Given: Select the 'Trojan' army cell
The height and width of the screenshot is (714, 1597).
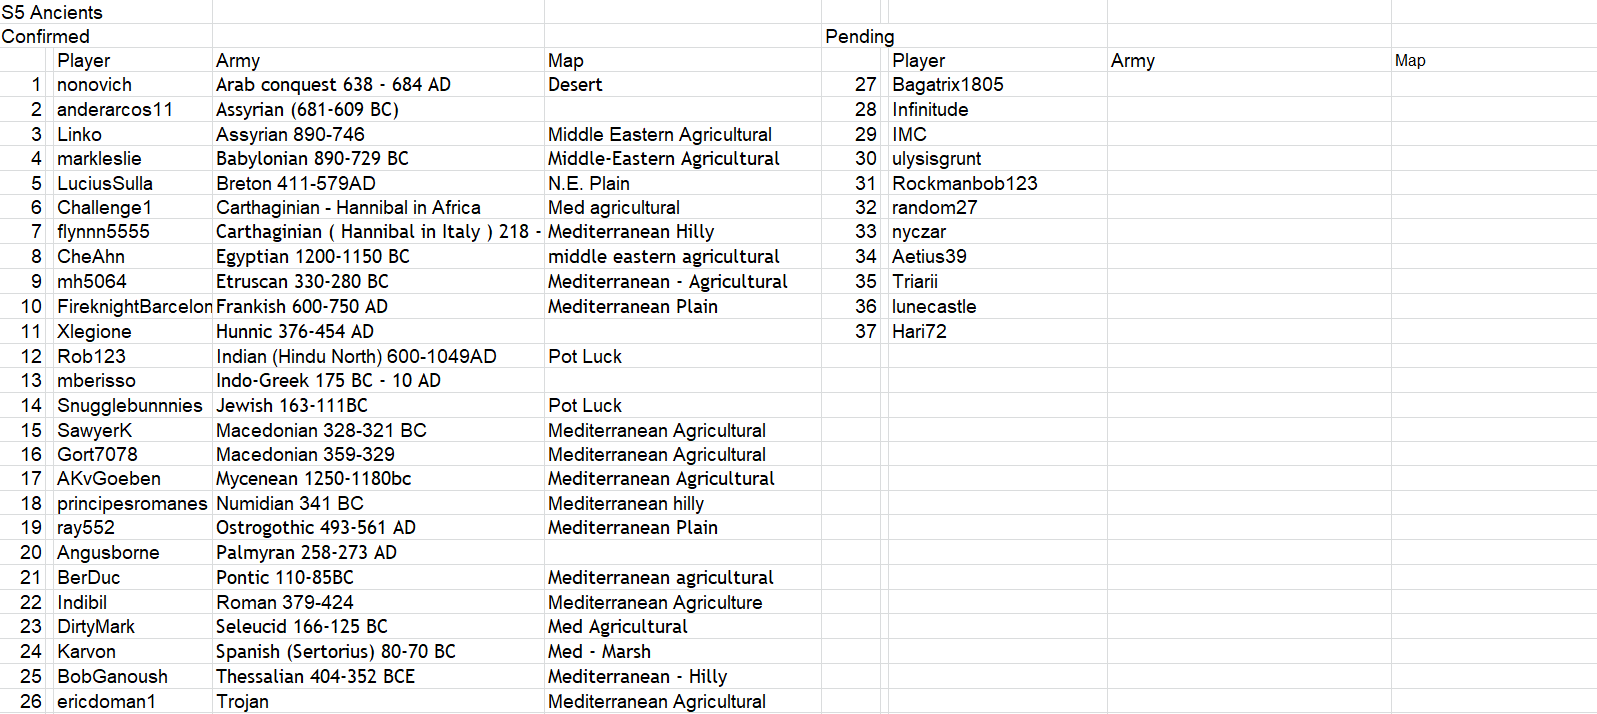Looking at the screenshot, I should point(242,701).
